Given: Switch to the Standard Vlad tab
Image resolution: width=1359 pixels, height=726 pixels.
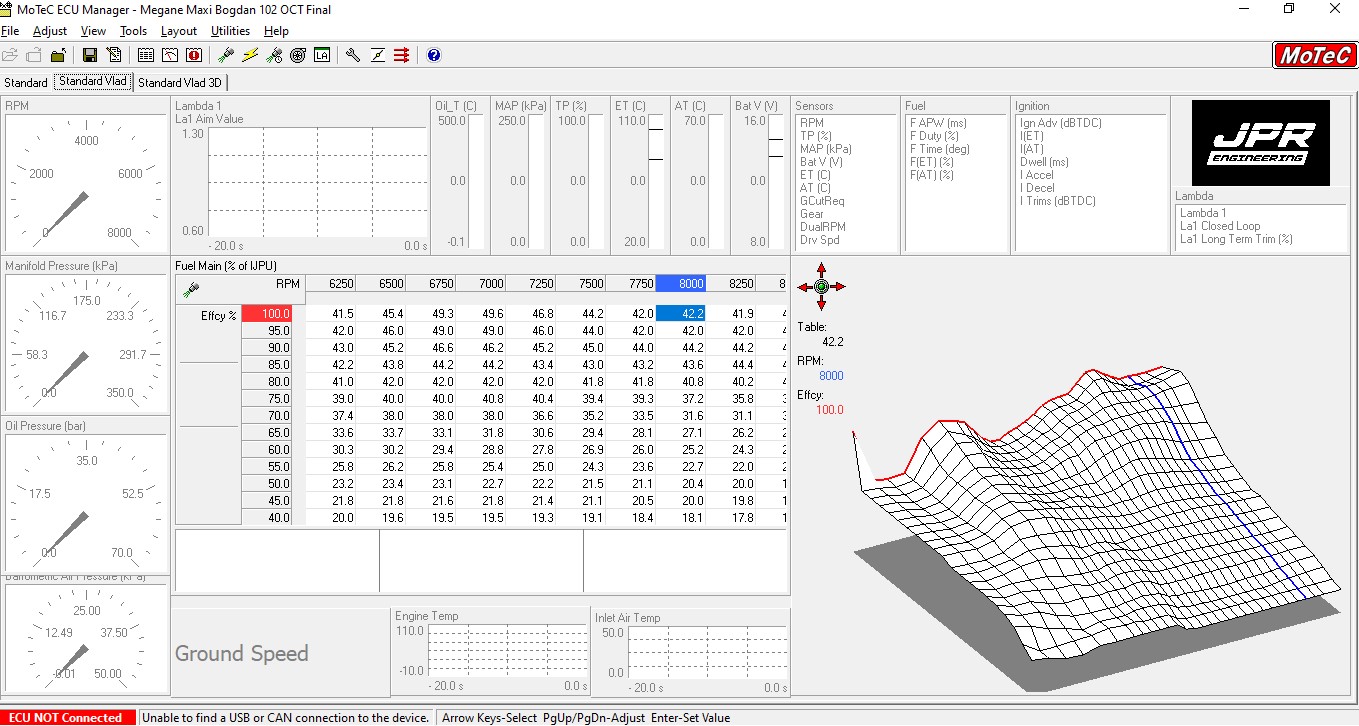Looking at the screenshot, I should tap(93, 82).
